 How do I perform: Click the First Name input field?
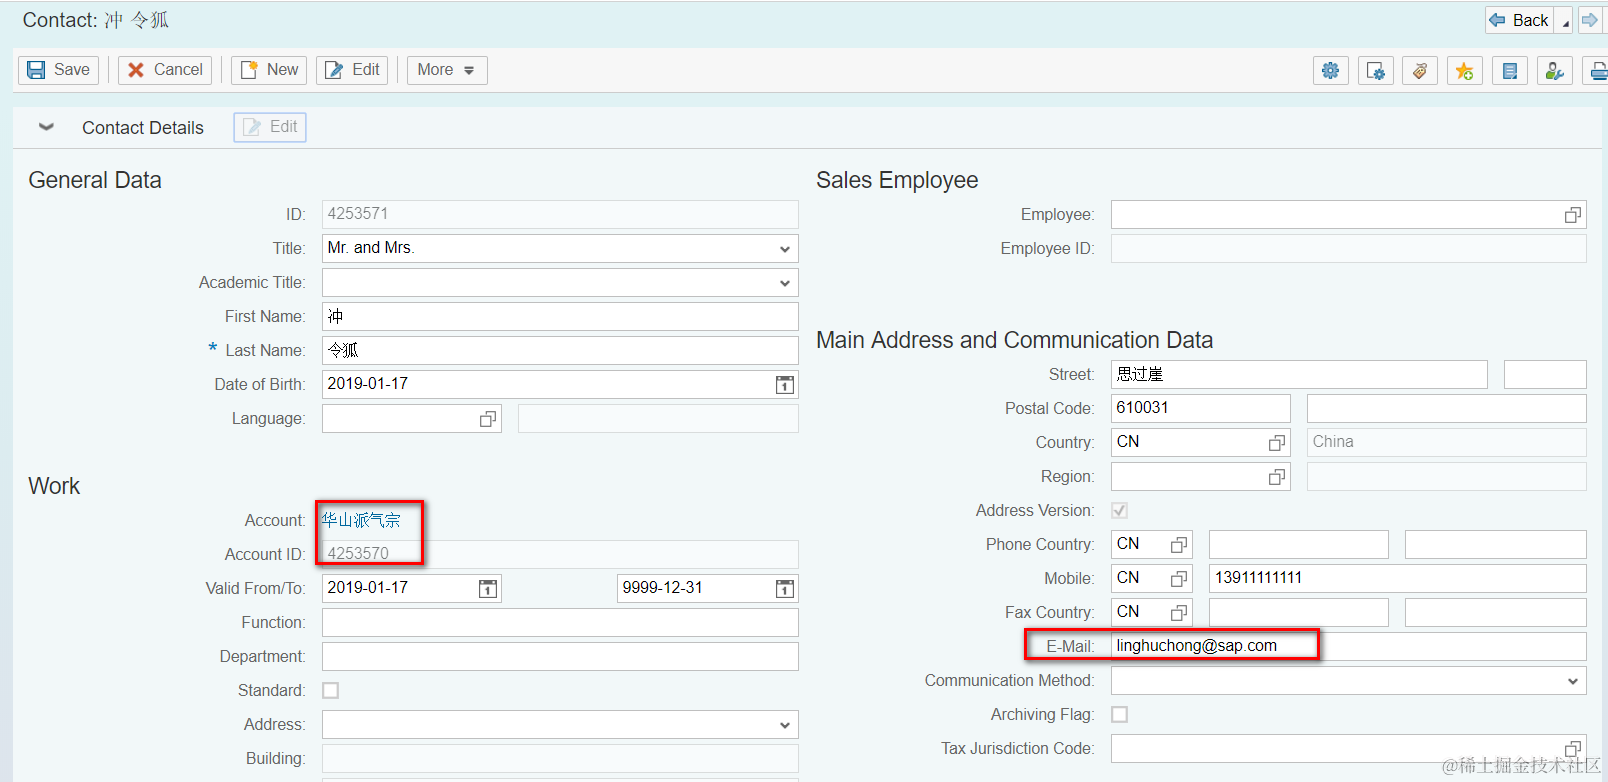coord(560,317)
